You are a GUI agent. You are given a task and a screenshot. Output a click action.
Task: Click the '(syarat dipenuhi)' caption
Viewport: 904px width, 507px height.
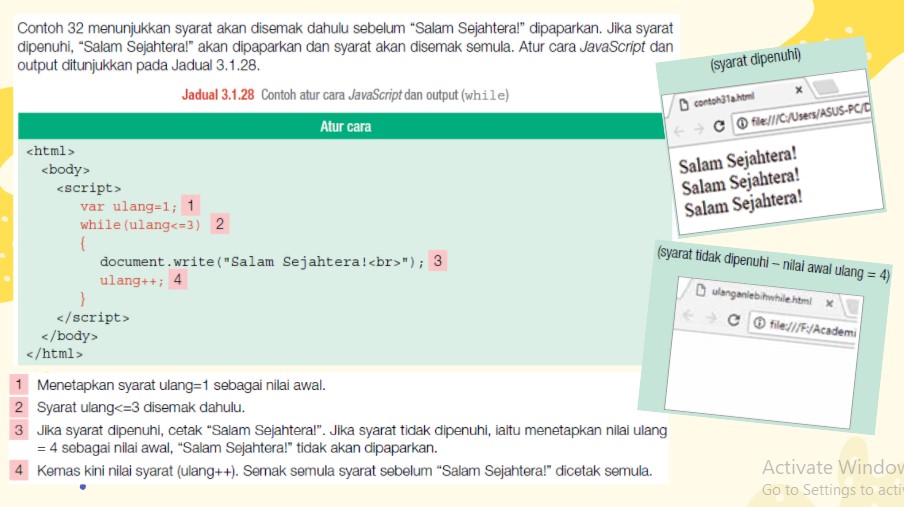(755, 60)
